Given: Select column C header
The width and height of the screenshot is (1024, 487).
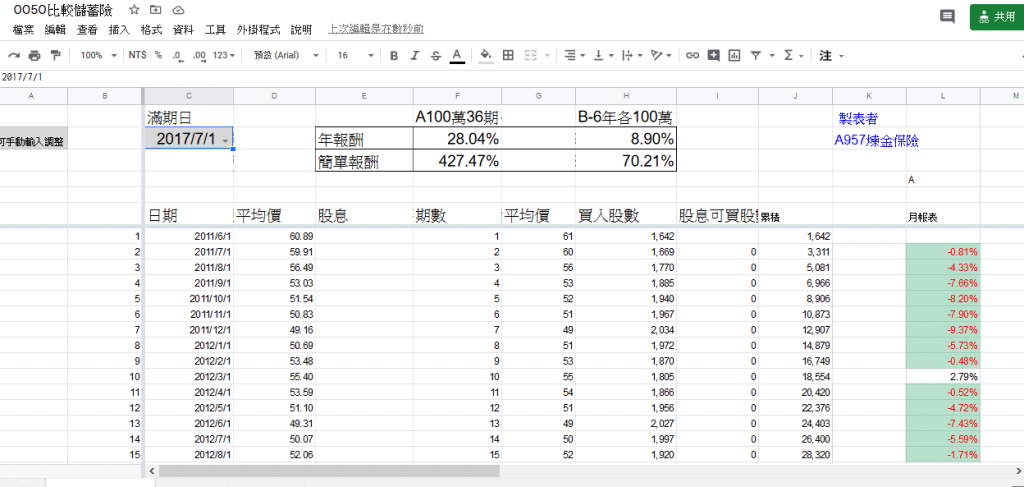Looking at the screenshot, I should 188,96.
